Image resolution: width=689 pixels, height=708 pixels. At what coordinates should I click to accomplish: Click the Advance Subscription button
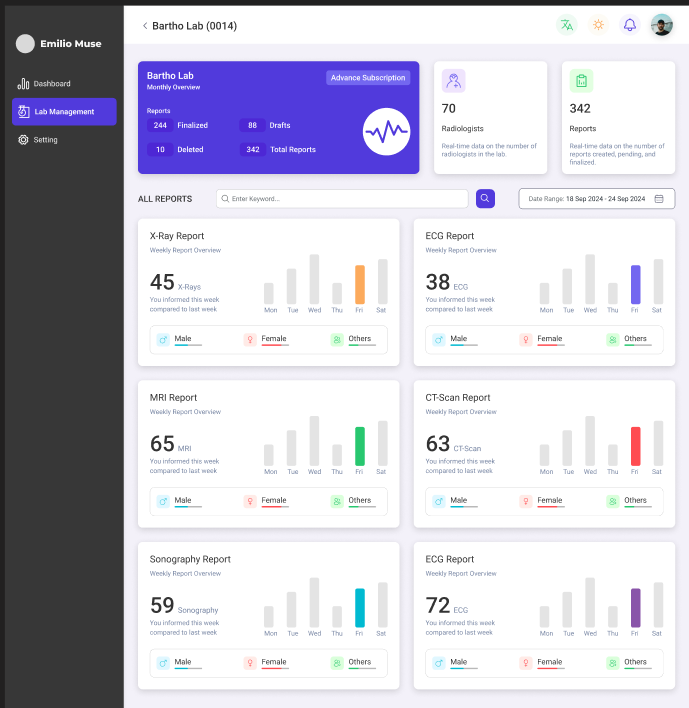(368, 78)
